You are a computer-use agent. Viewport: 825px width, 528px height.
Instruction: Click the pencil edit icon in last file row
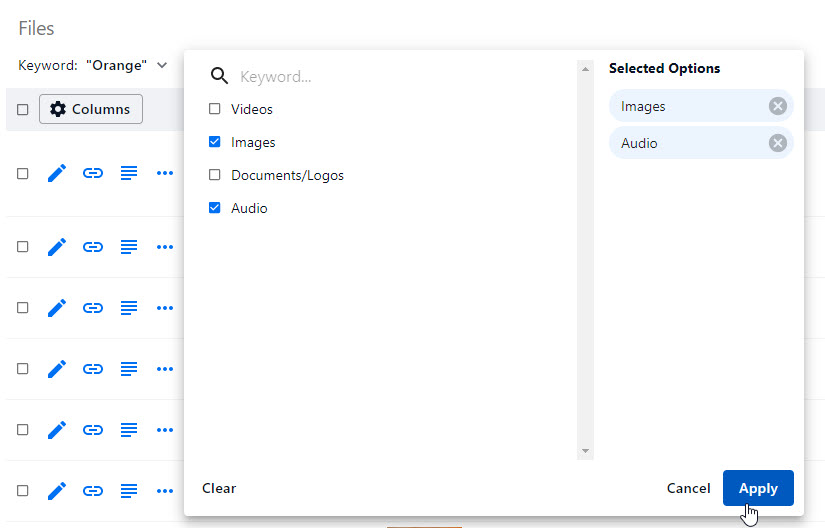57,491
